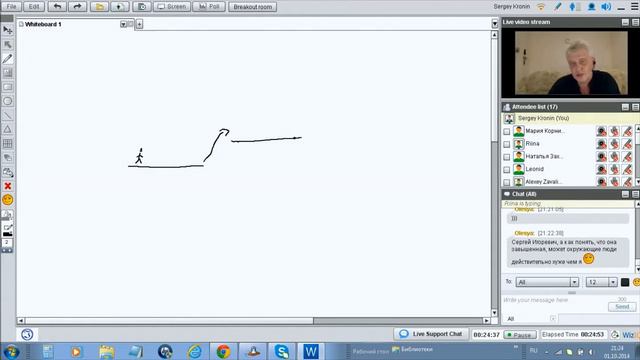Expand the Live video stream panel options

point(636,22)
